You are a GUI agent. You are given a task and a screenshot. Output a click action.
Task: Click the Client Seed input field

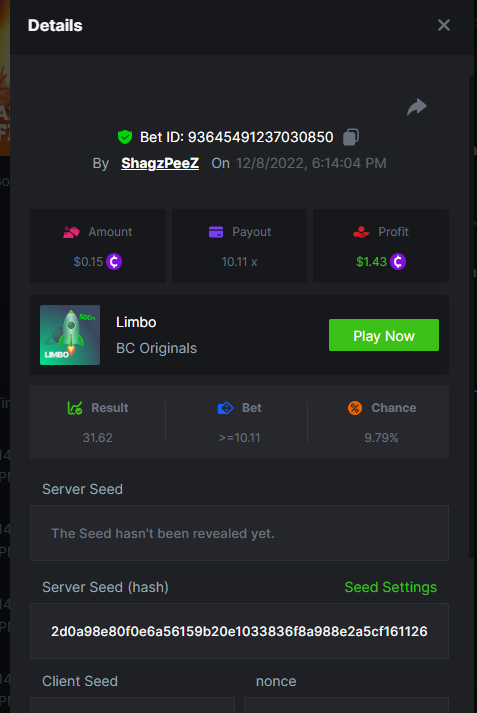pyautogui.click(x=132, y=705)
